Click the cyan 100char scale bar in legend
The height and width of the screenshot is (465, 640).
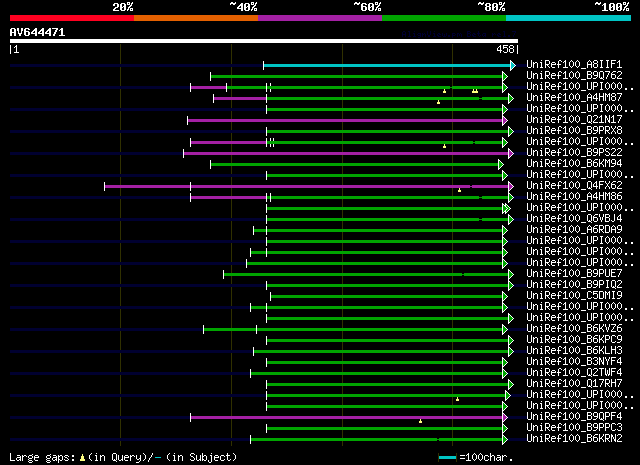pos(447,458)
